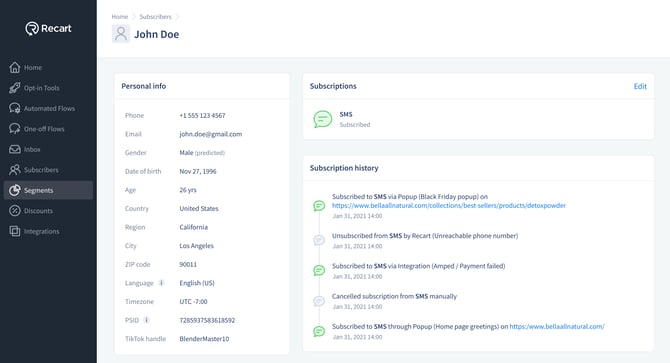Click the Unsubscribed from SMS by Recart entry
This screenshot has width=670, height=363.
click(x=425, y=235)
